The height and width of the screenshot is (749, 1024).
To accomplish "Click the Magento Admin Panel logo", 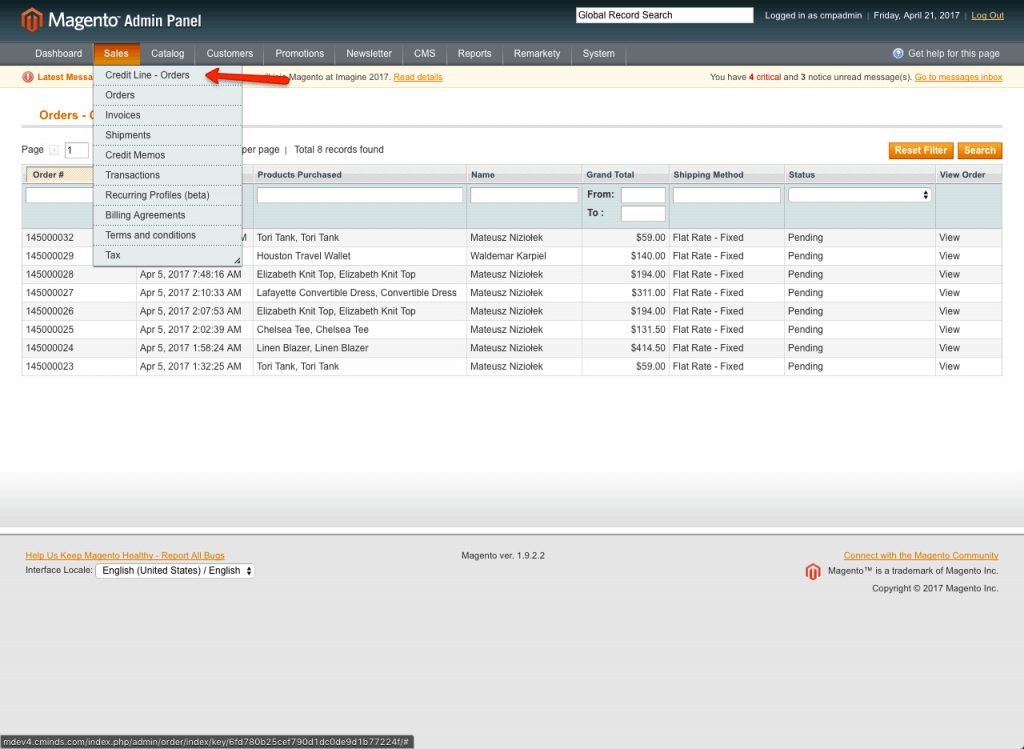I will click(112, 19).
